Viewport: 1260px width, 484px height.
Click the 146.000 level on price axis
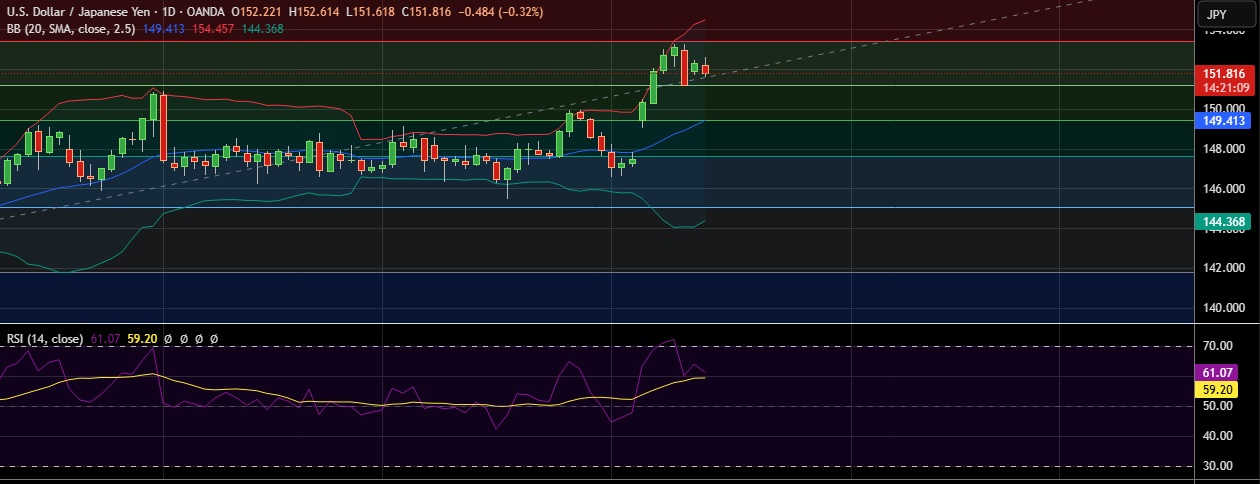pyautogui.click(x=1223, y=188)
